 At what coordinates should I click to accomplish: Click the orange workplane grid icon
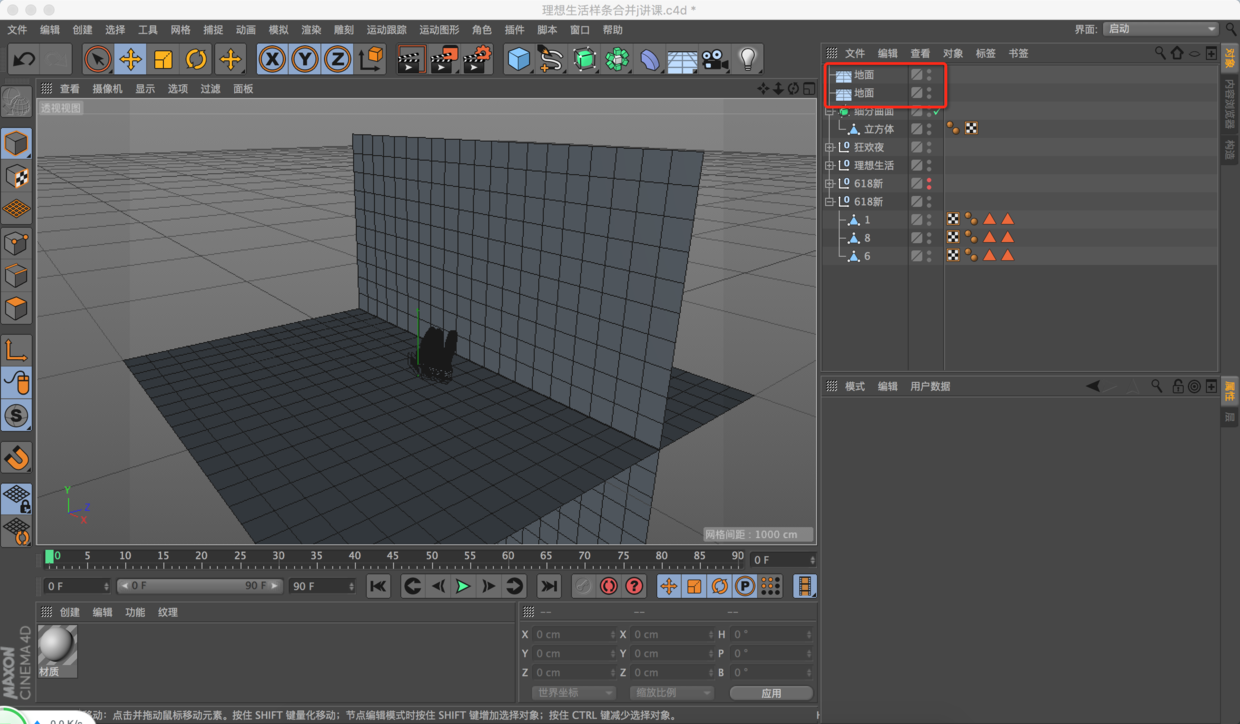click(x=16, y=210)
